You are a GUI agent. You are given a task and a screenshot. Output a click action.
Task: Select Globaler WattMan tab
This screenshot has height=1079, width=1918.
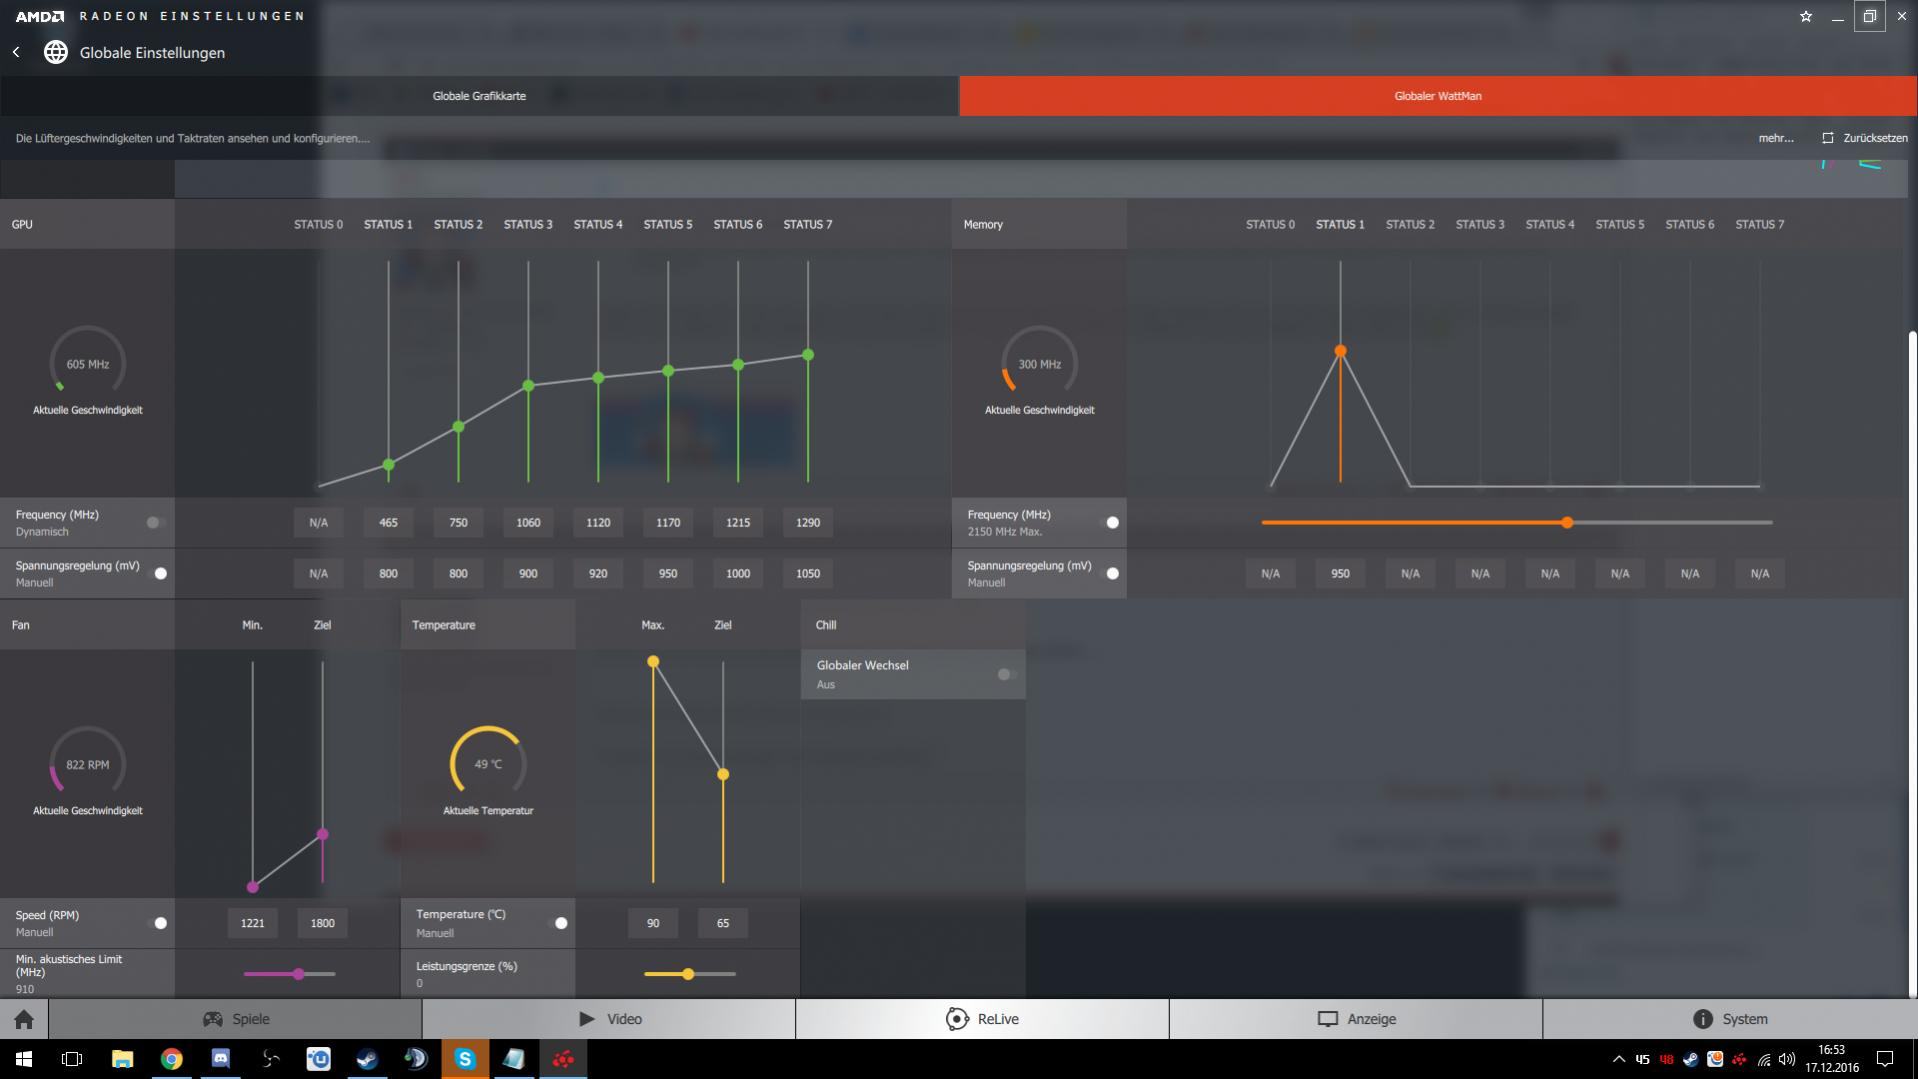point(1438,96)
